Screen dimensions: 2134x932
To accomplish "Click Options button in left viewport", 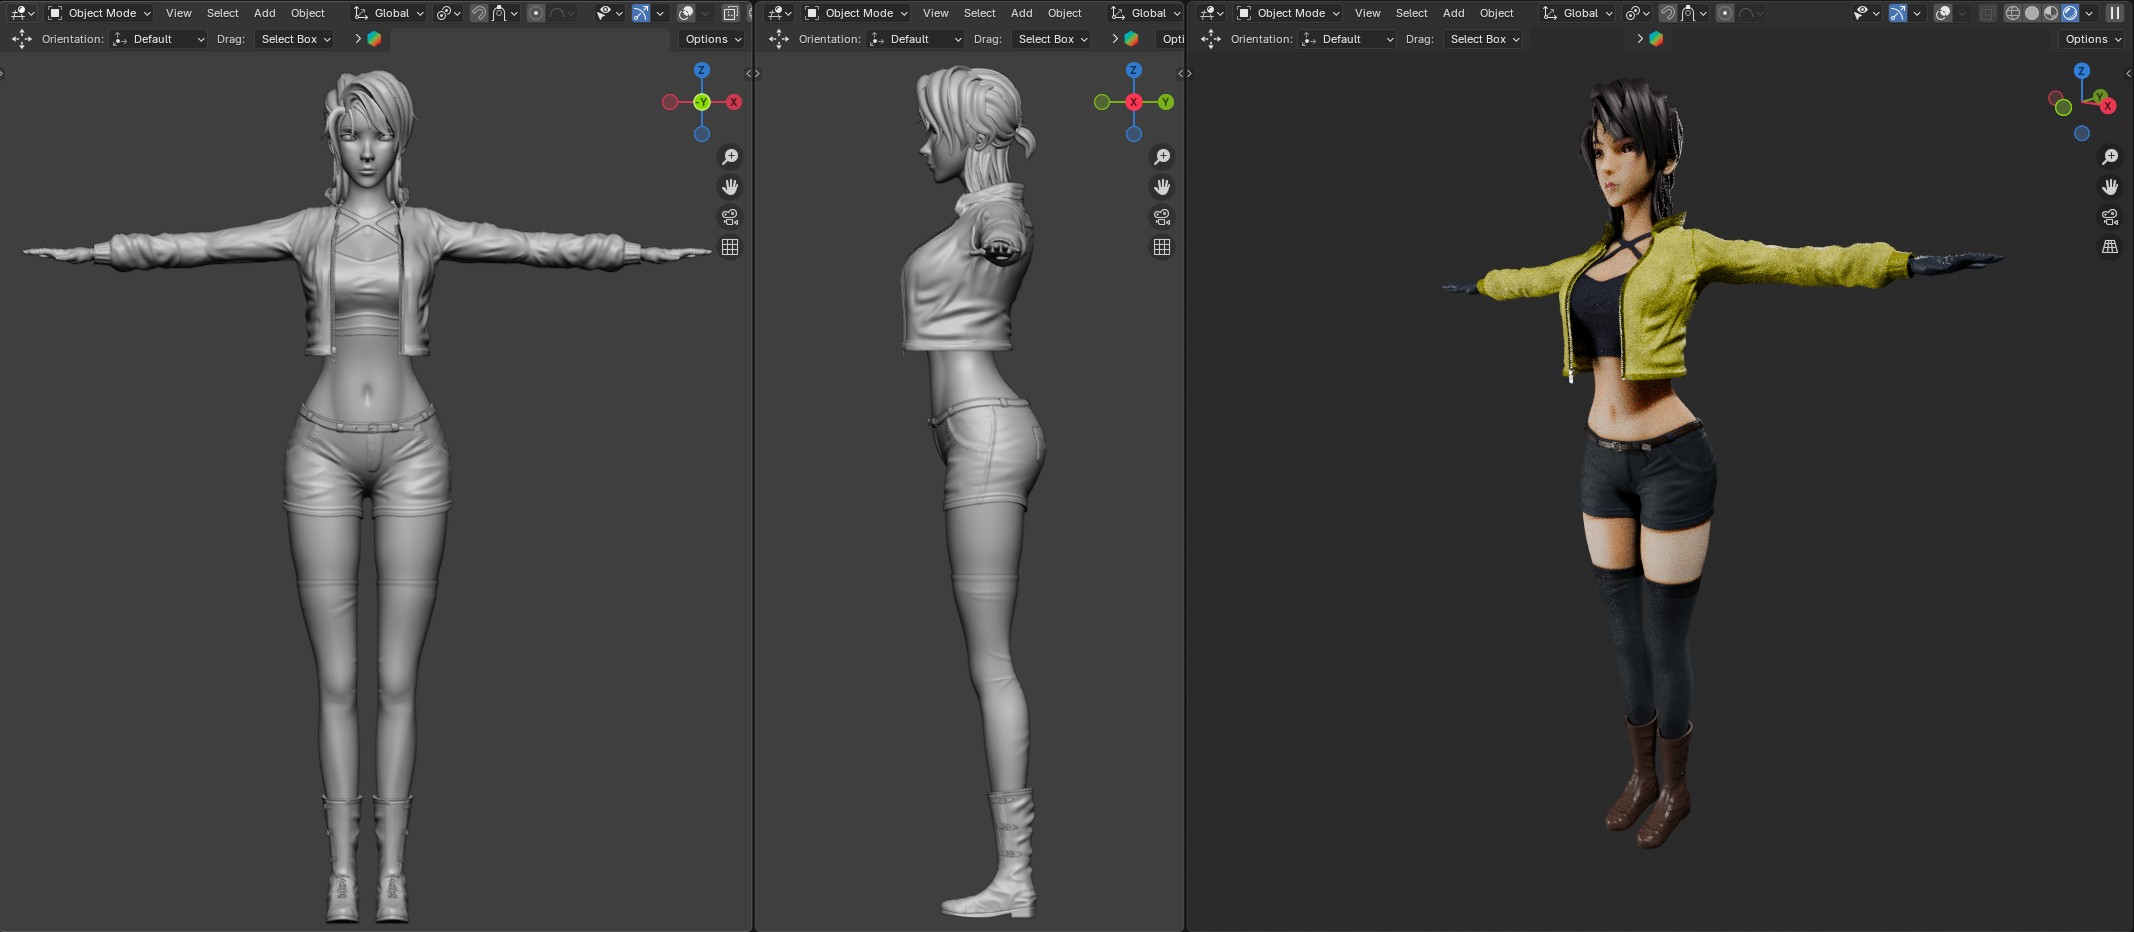I will [x=713, y=39].
